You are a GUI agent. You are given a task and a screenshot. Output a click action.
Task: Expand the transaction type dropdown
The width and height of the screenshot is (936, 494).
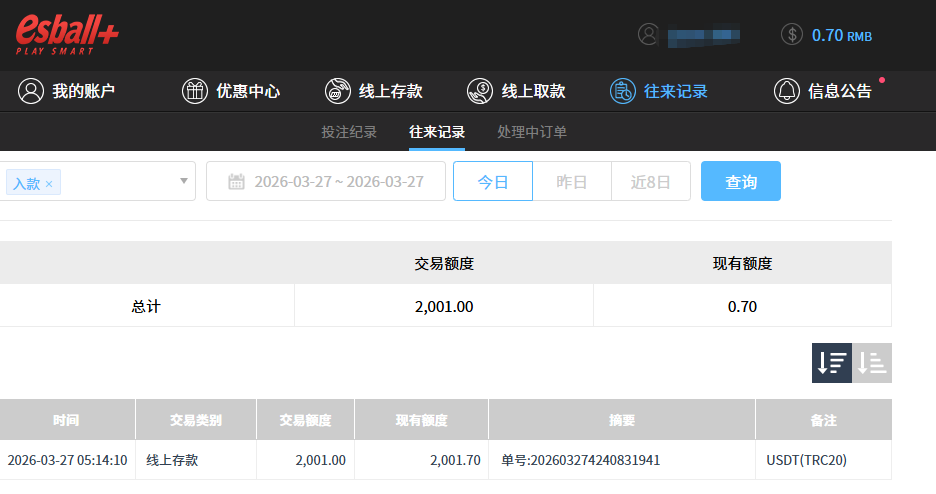click(x=183, y=181)
